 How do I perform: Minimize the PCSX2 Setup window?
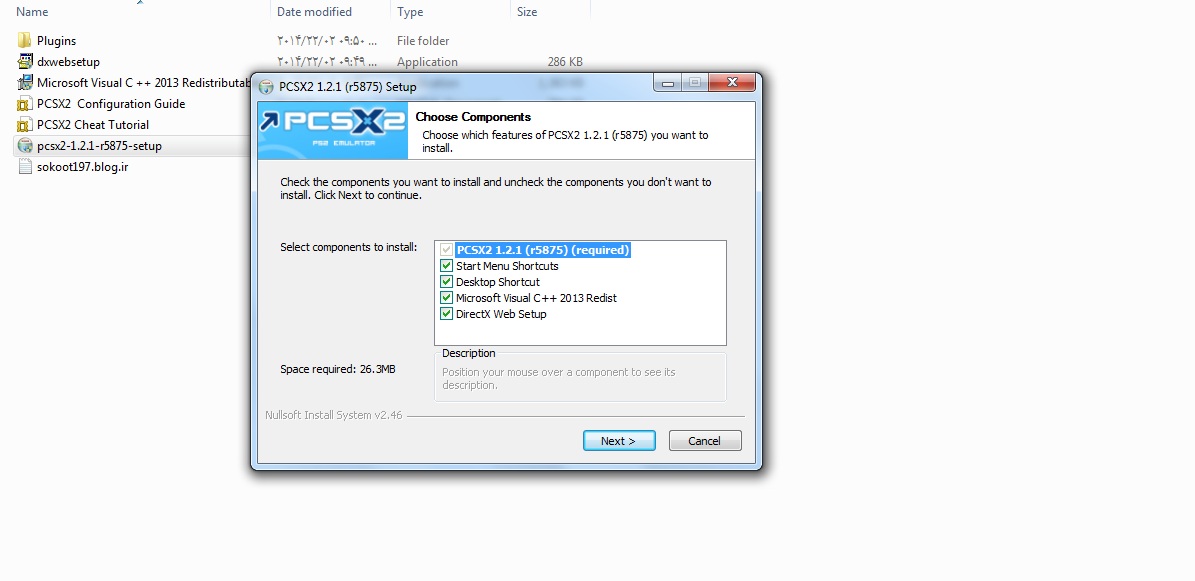coord(668,82)
